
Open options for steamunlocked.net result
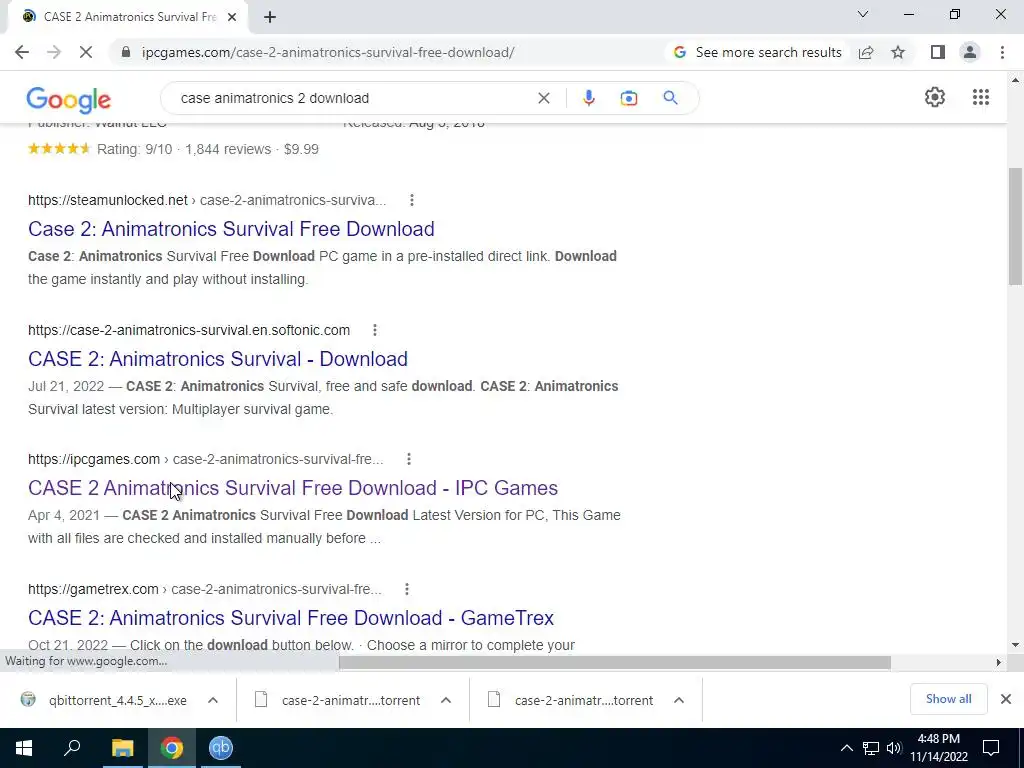pyautogui.click(x=411, y=200)
